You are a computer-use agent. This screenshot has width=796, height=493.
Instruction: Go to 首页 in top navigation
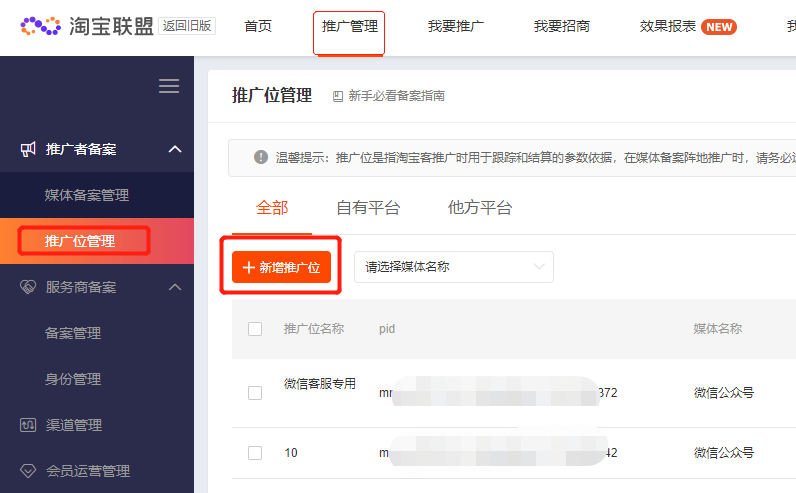coord(258,26)
